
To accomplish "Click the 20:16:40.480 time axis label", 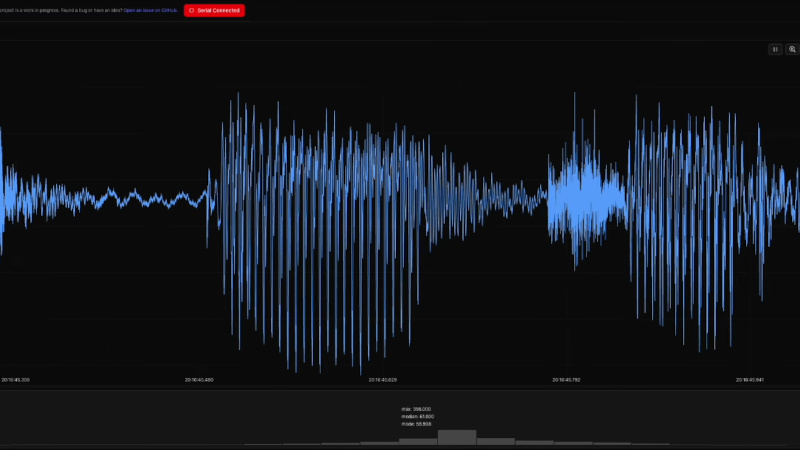I will pos(199,380).
